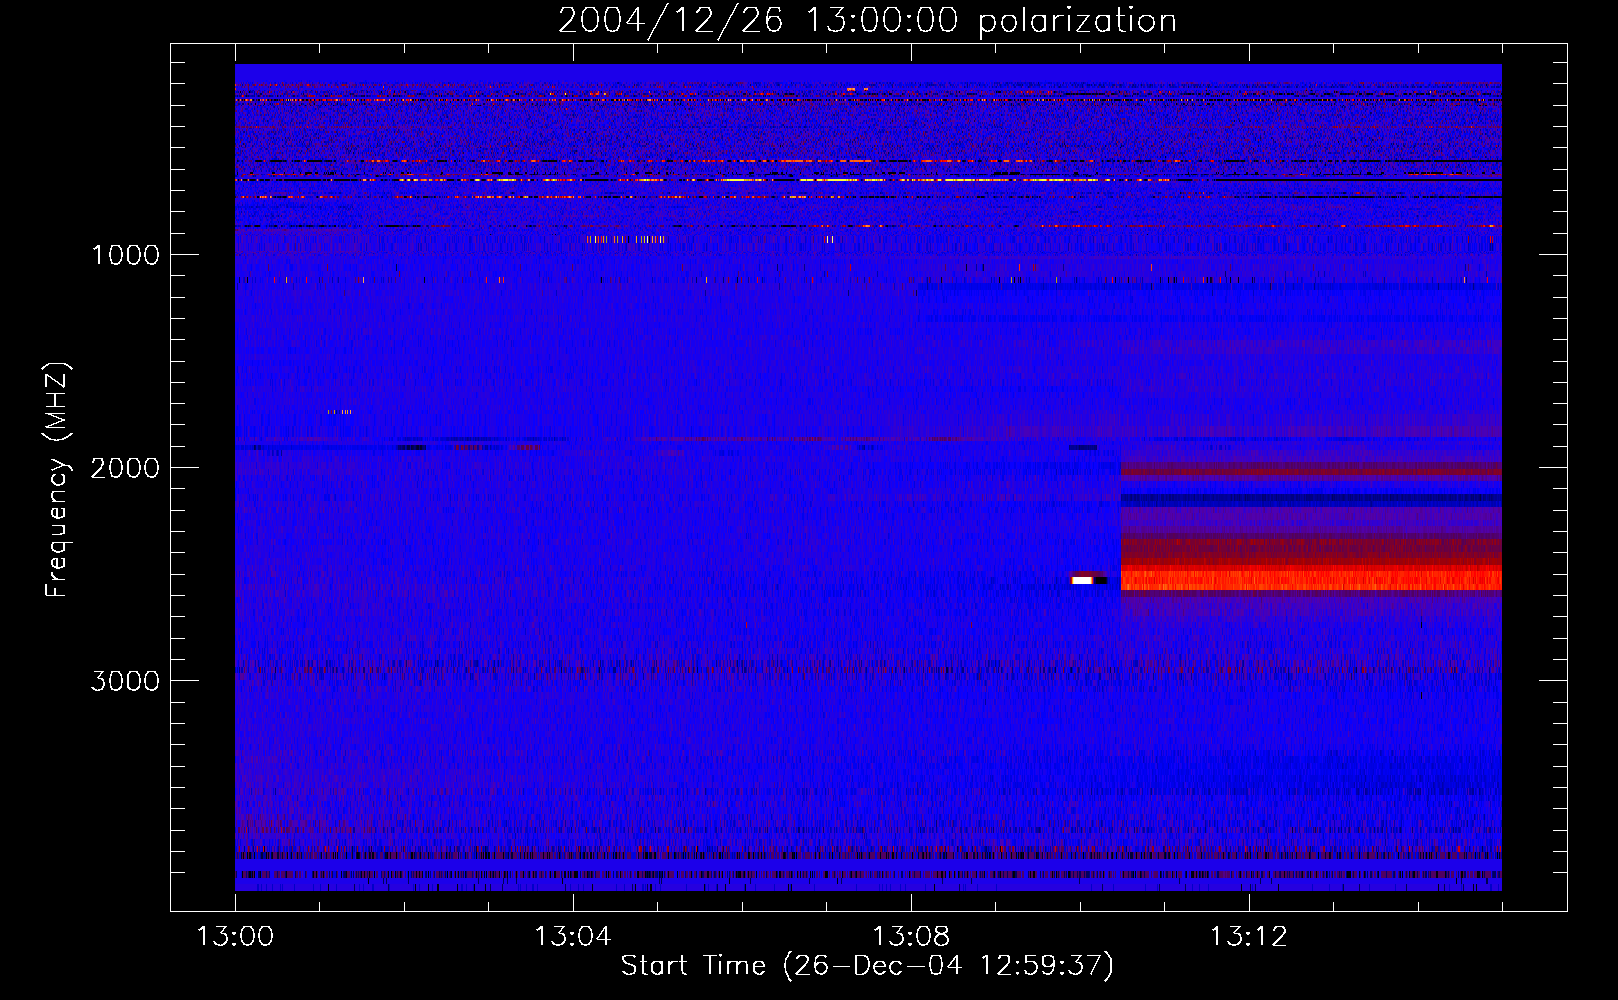This screenshot has height=1000, width=1618.
Task: Click the 1000 frequency tick label
Action: click(125, 255)
